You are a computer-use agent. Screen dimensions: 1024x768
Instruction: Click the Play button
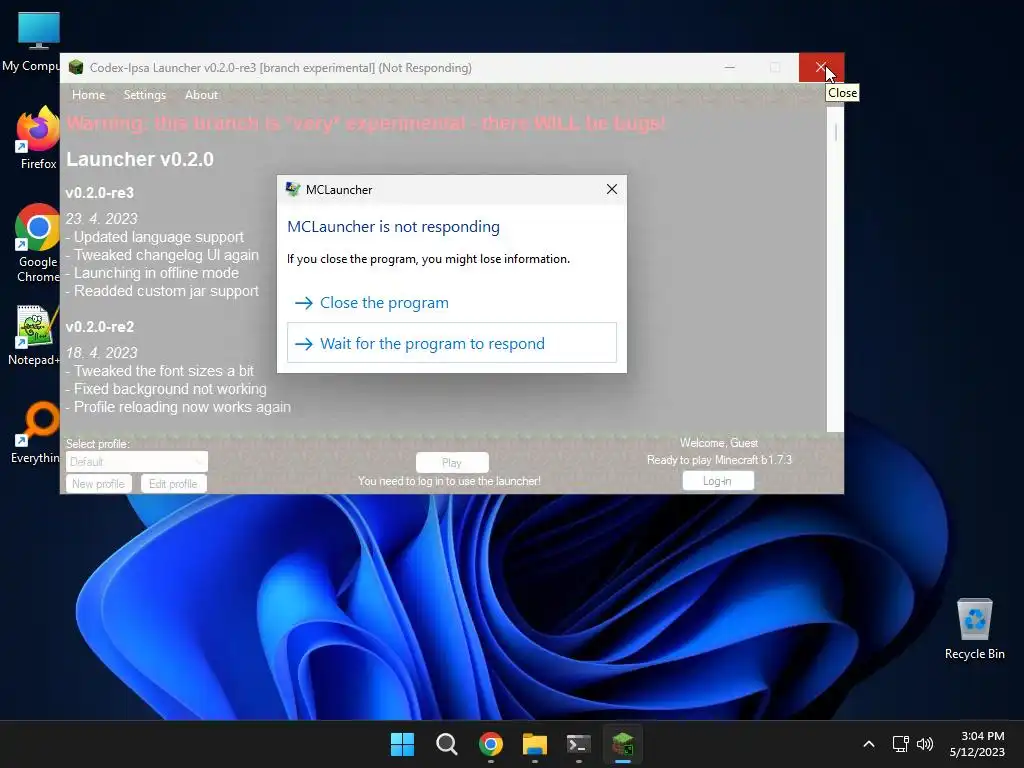[452, 462]
